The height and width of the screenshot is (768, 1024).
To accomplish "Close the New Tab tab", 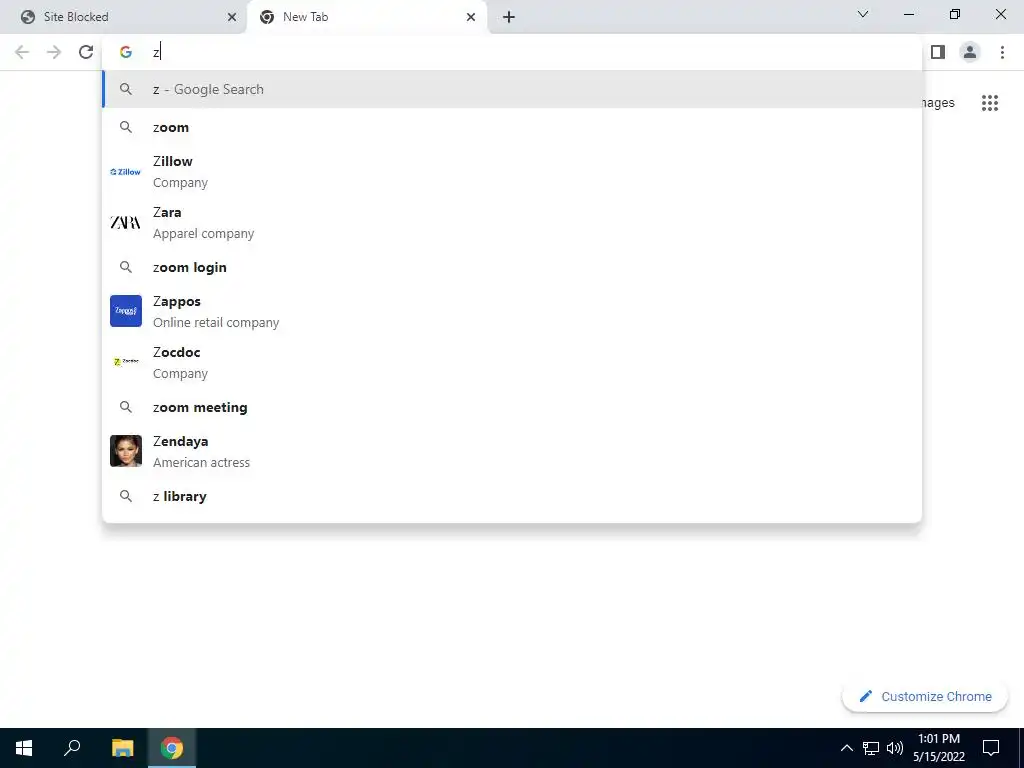I will click(x=471, y=17).
